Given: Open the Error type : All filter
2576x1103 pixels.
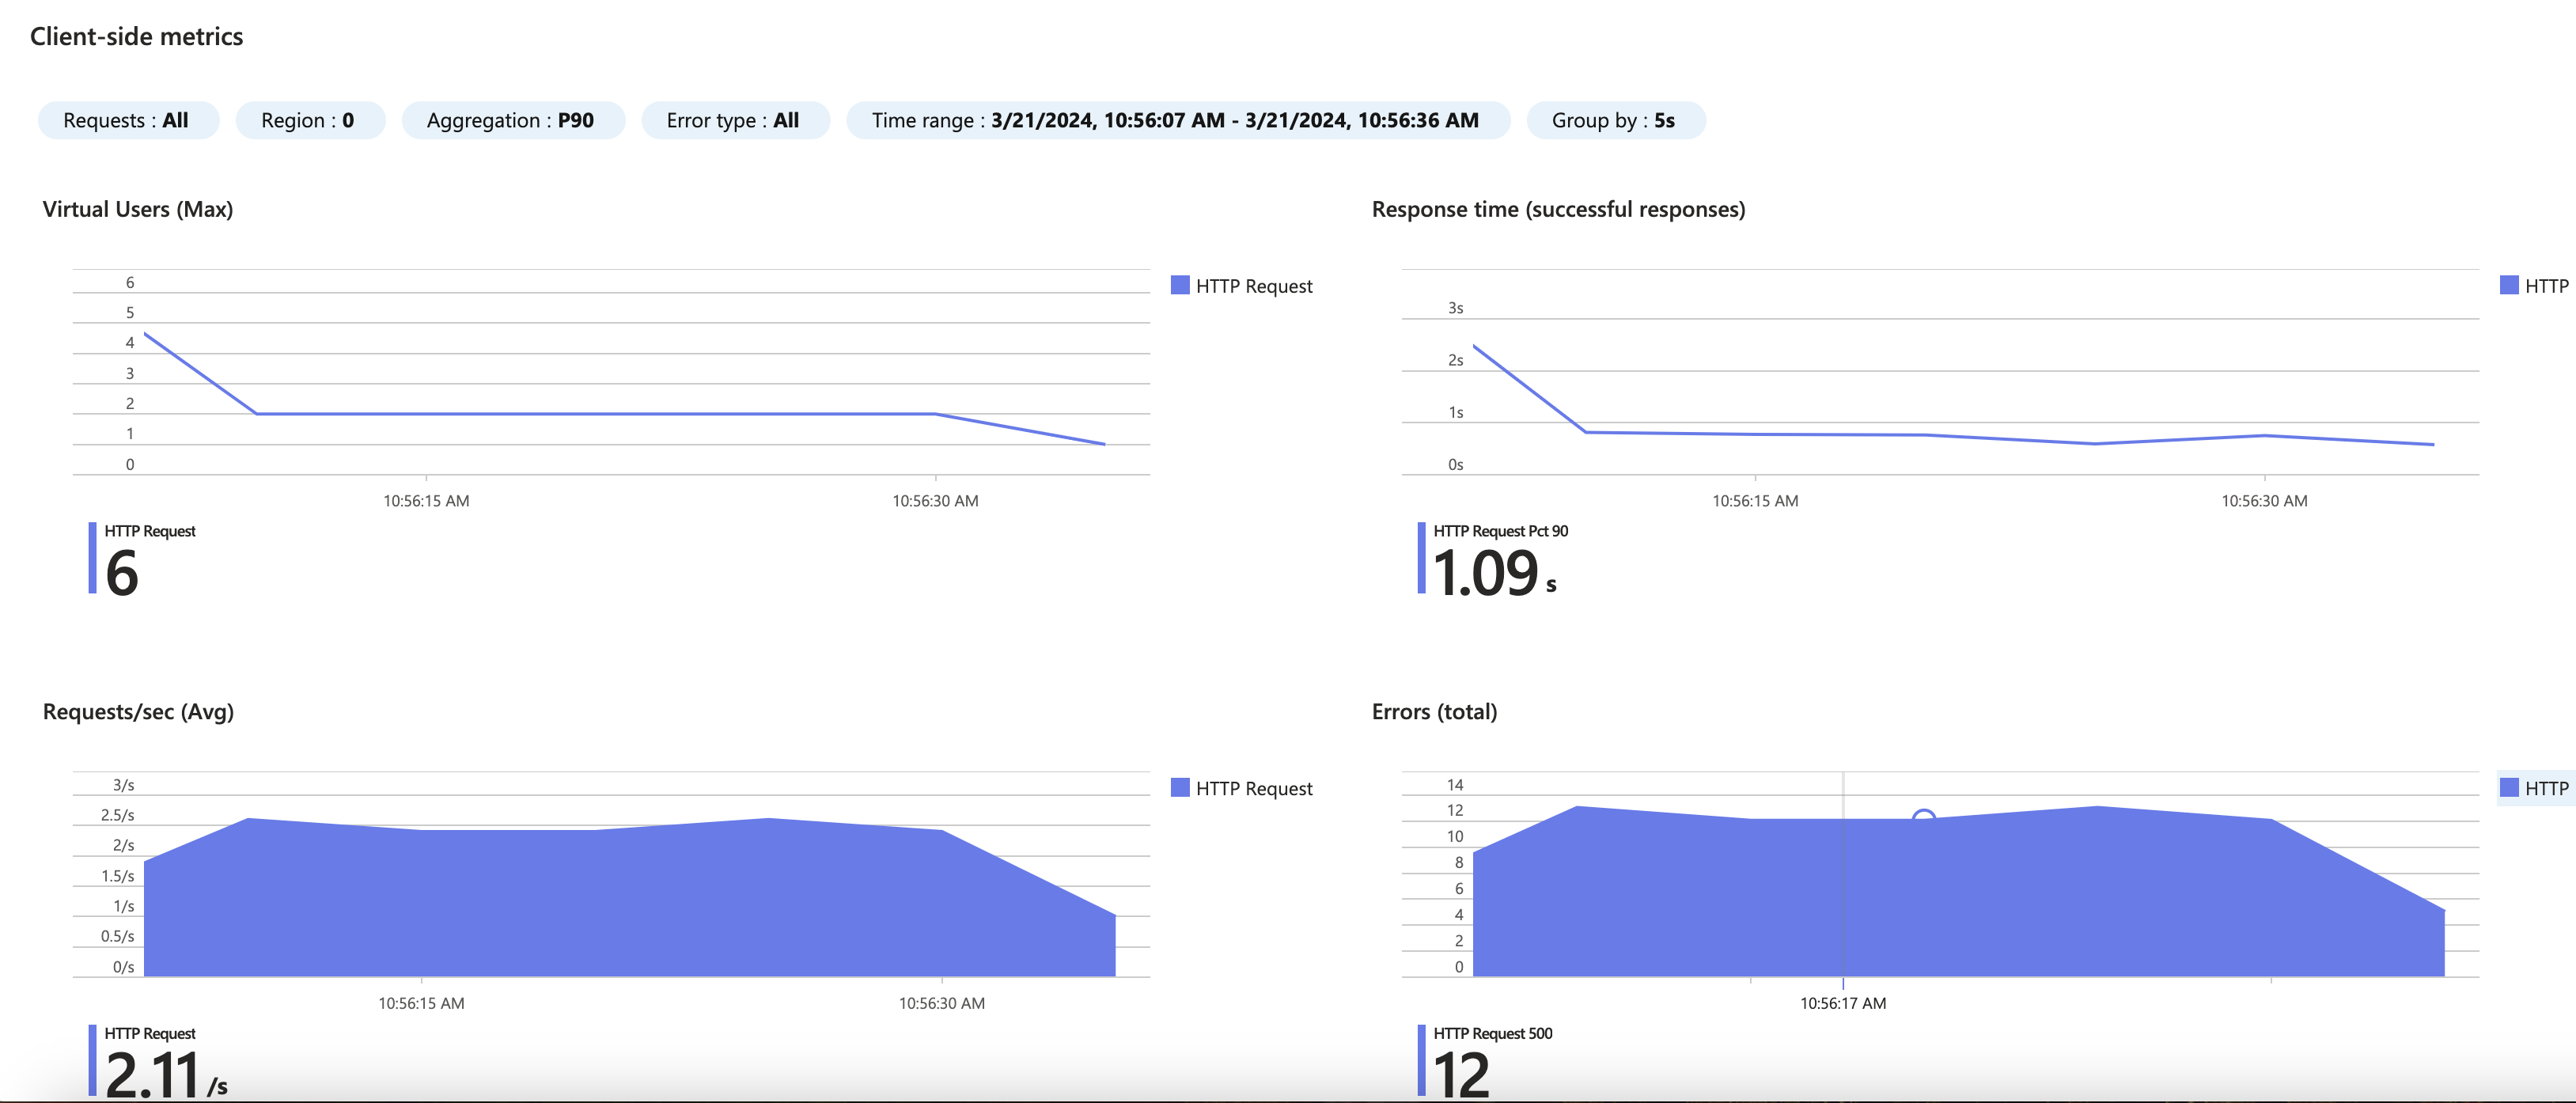Looking at the screenshot, I should (733, 120).
